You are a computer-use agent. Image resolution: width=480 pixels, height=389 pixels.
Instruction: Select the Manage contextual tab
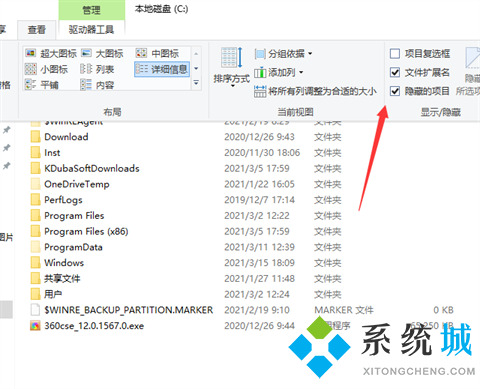92,10
